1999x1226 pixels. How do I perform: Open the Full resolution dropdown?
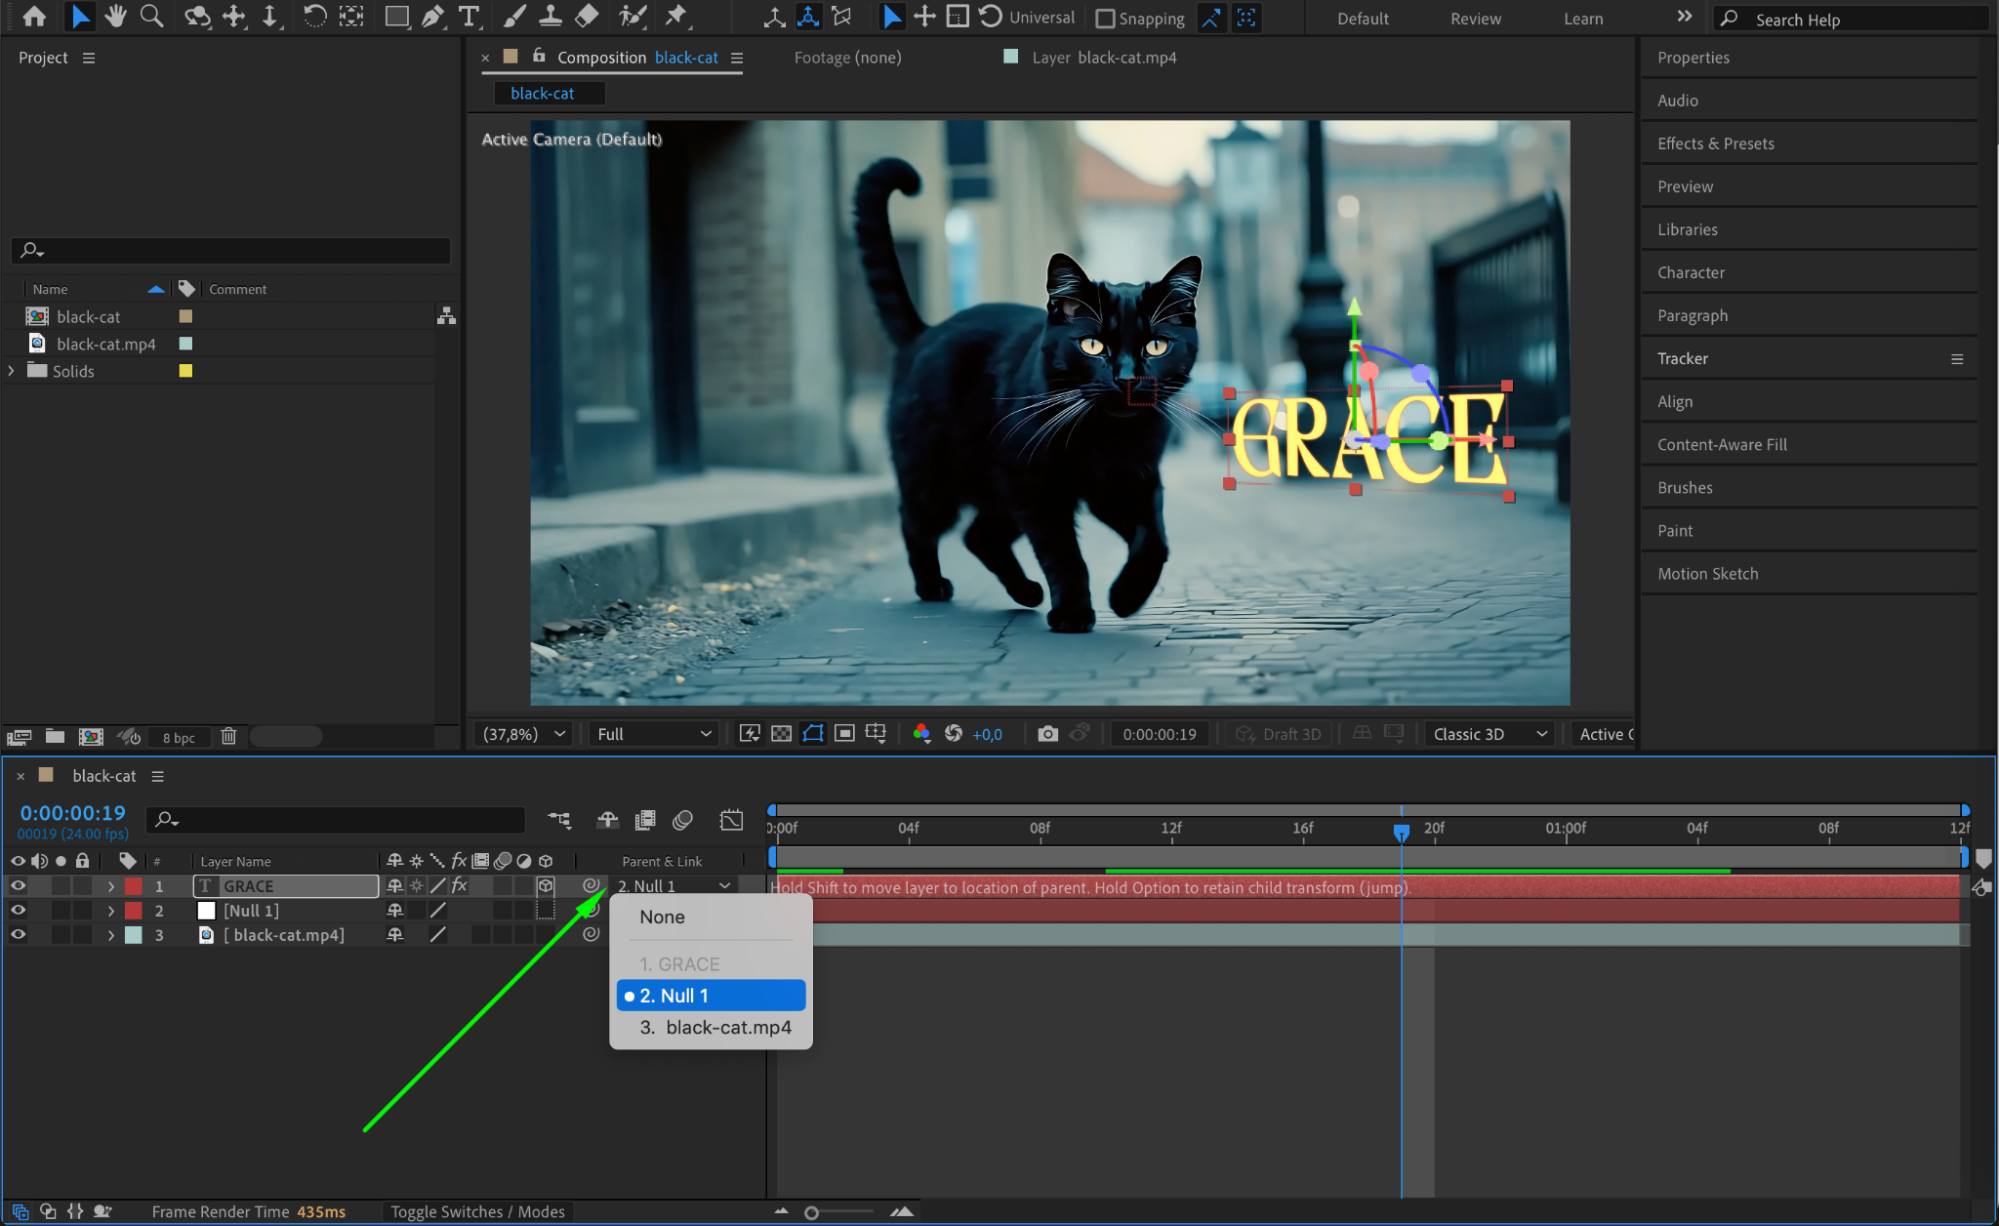click(654, 734)
